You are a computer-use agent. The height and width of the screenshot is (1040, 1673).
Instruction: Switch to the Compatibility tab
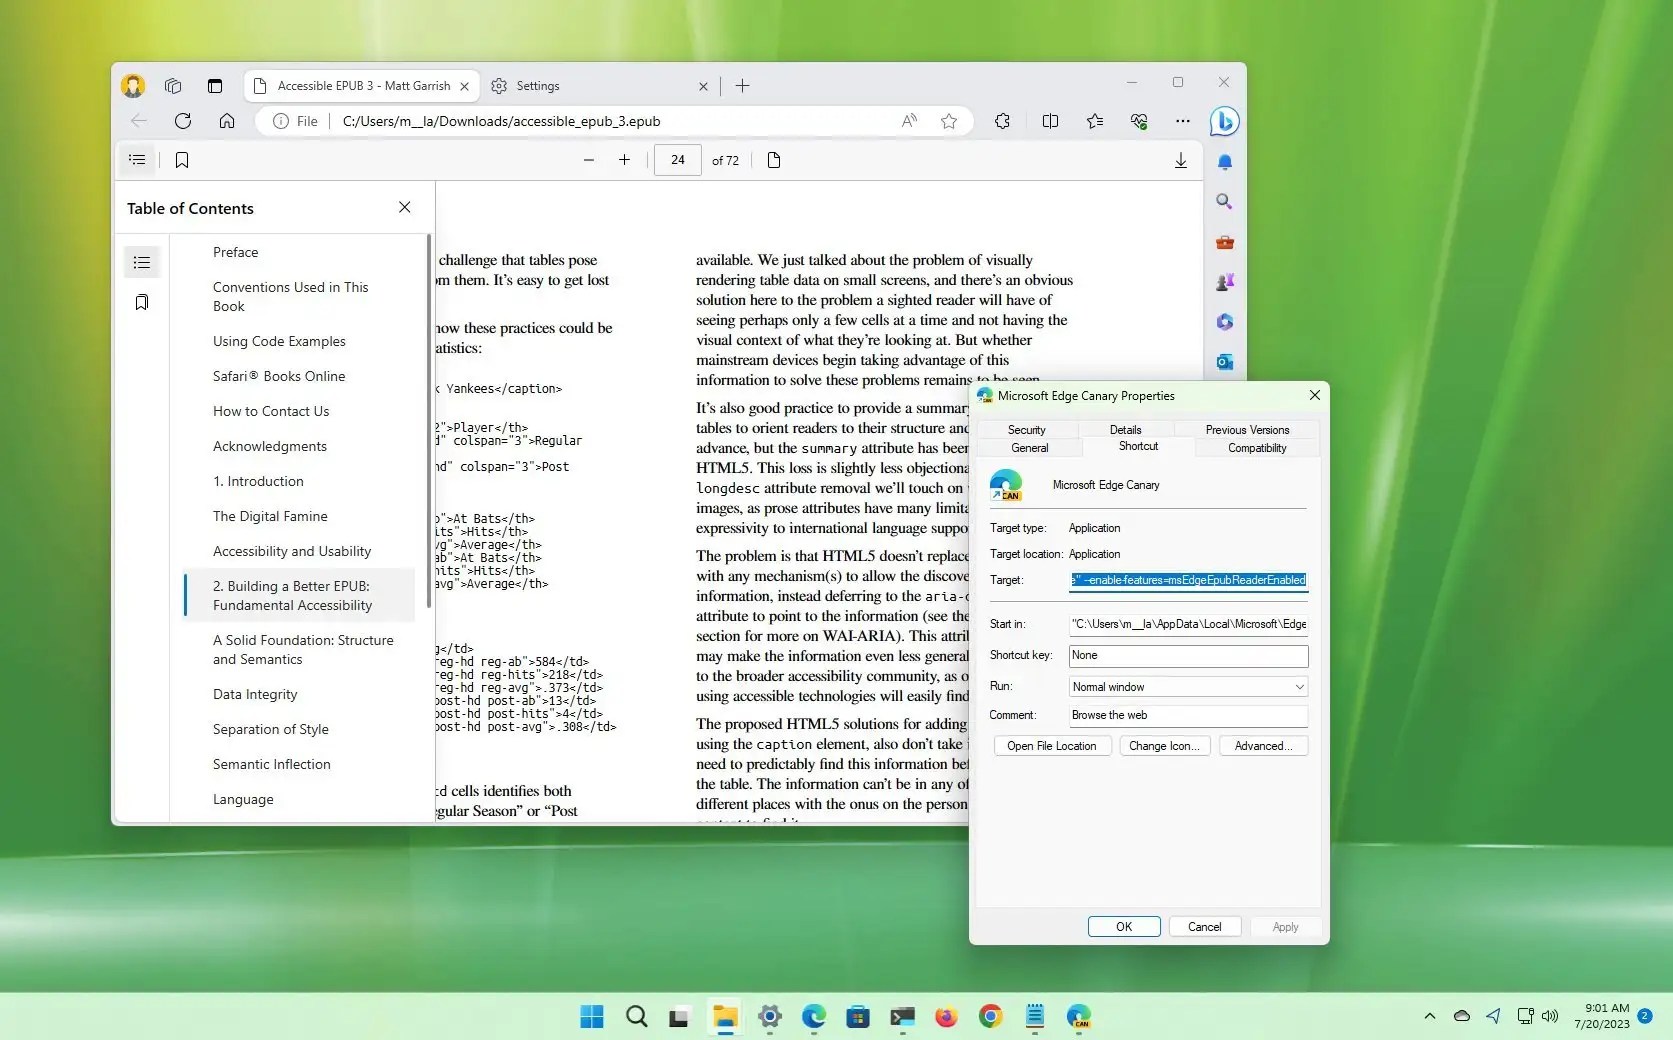click(1255, 448)
